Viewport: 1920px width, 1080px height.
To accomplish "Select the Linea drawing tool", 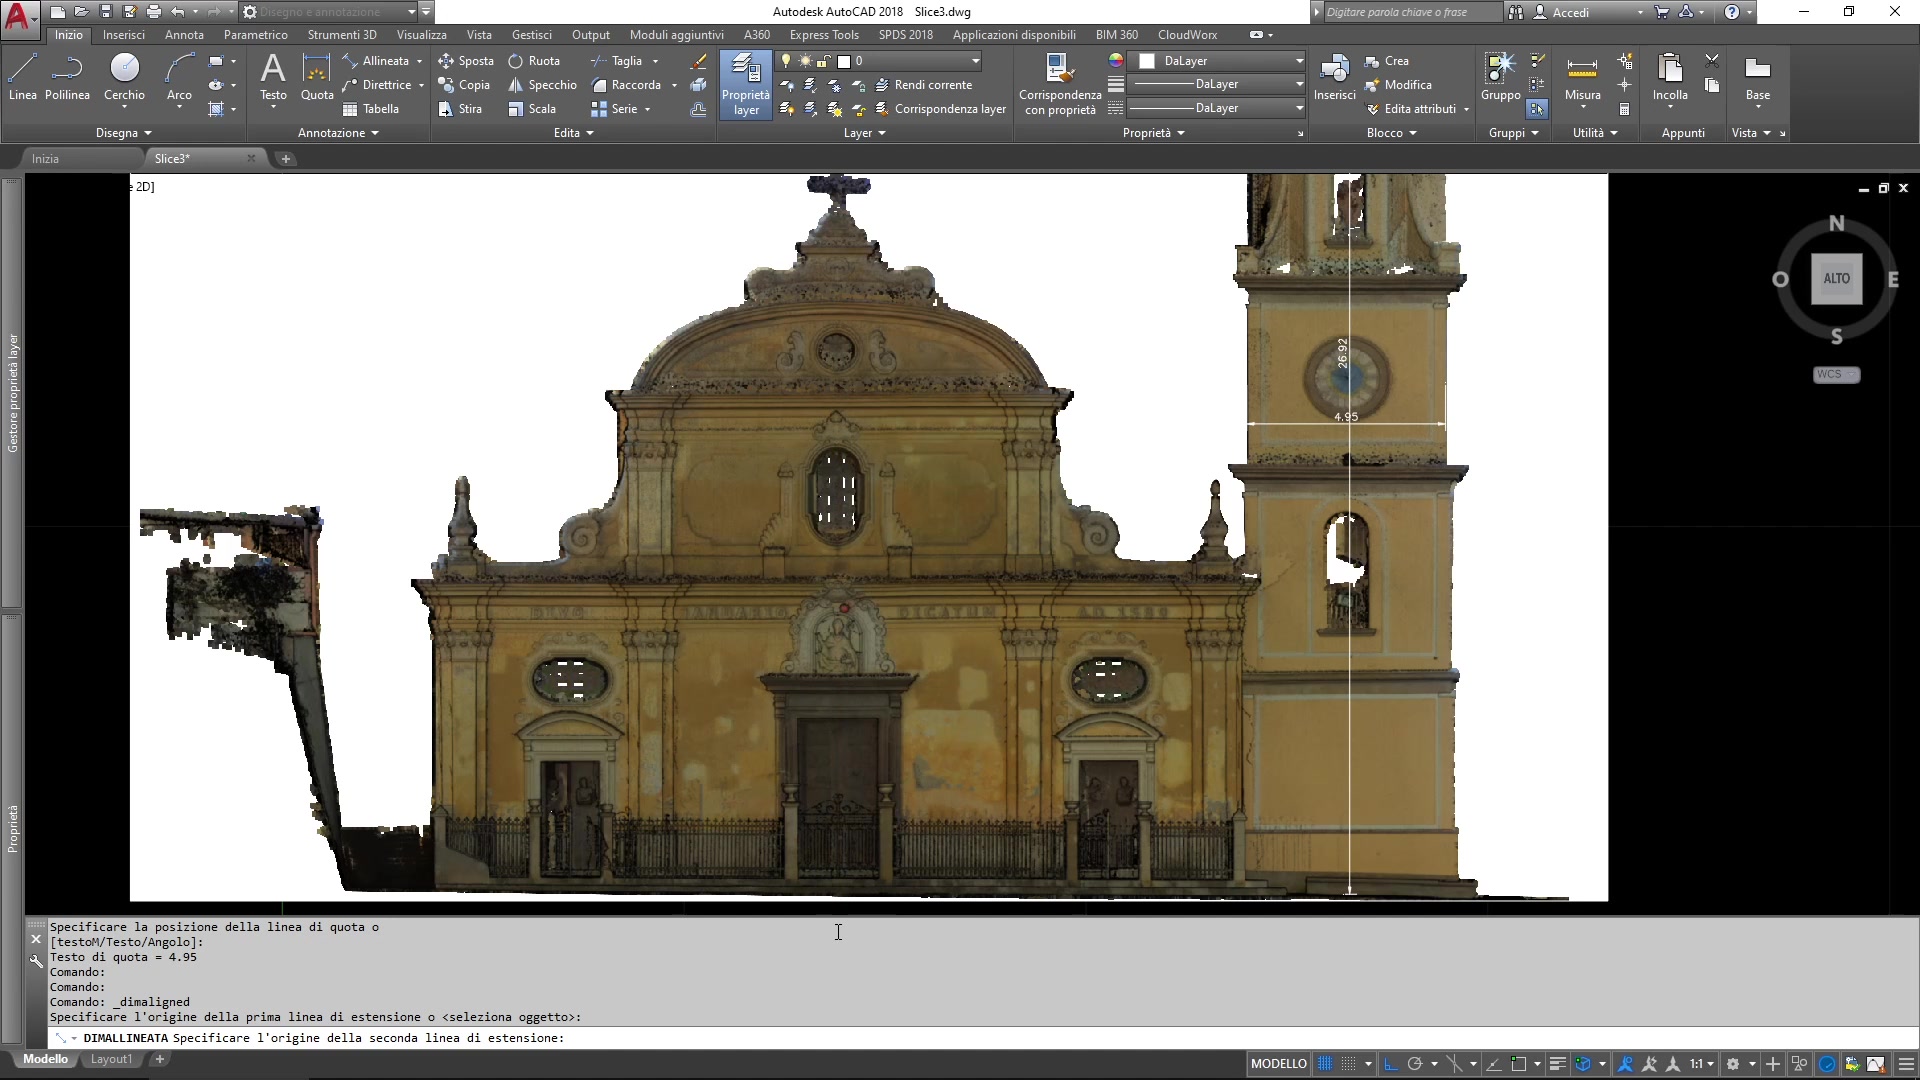I will tap(22, 78).
